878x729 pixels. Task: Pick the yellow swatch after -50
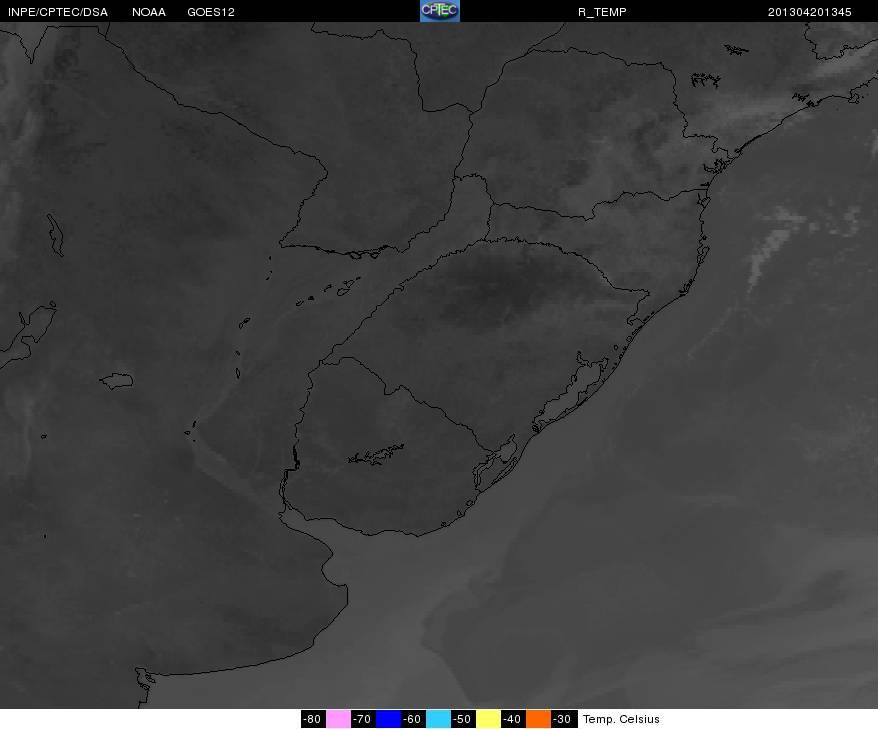[488, 719]
